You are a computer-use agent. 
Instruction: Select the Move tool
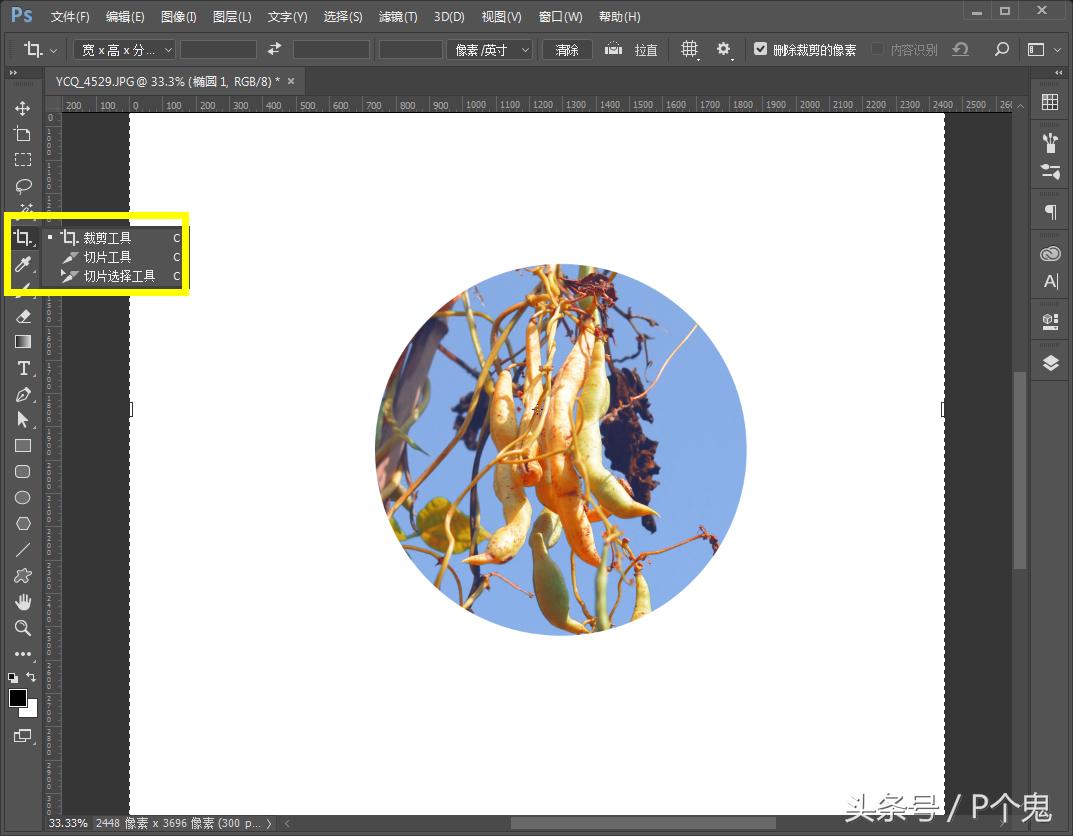(22, 108)
